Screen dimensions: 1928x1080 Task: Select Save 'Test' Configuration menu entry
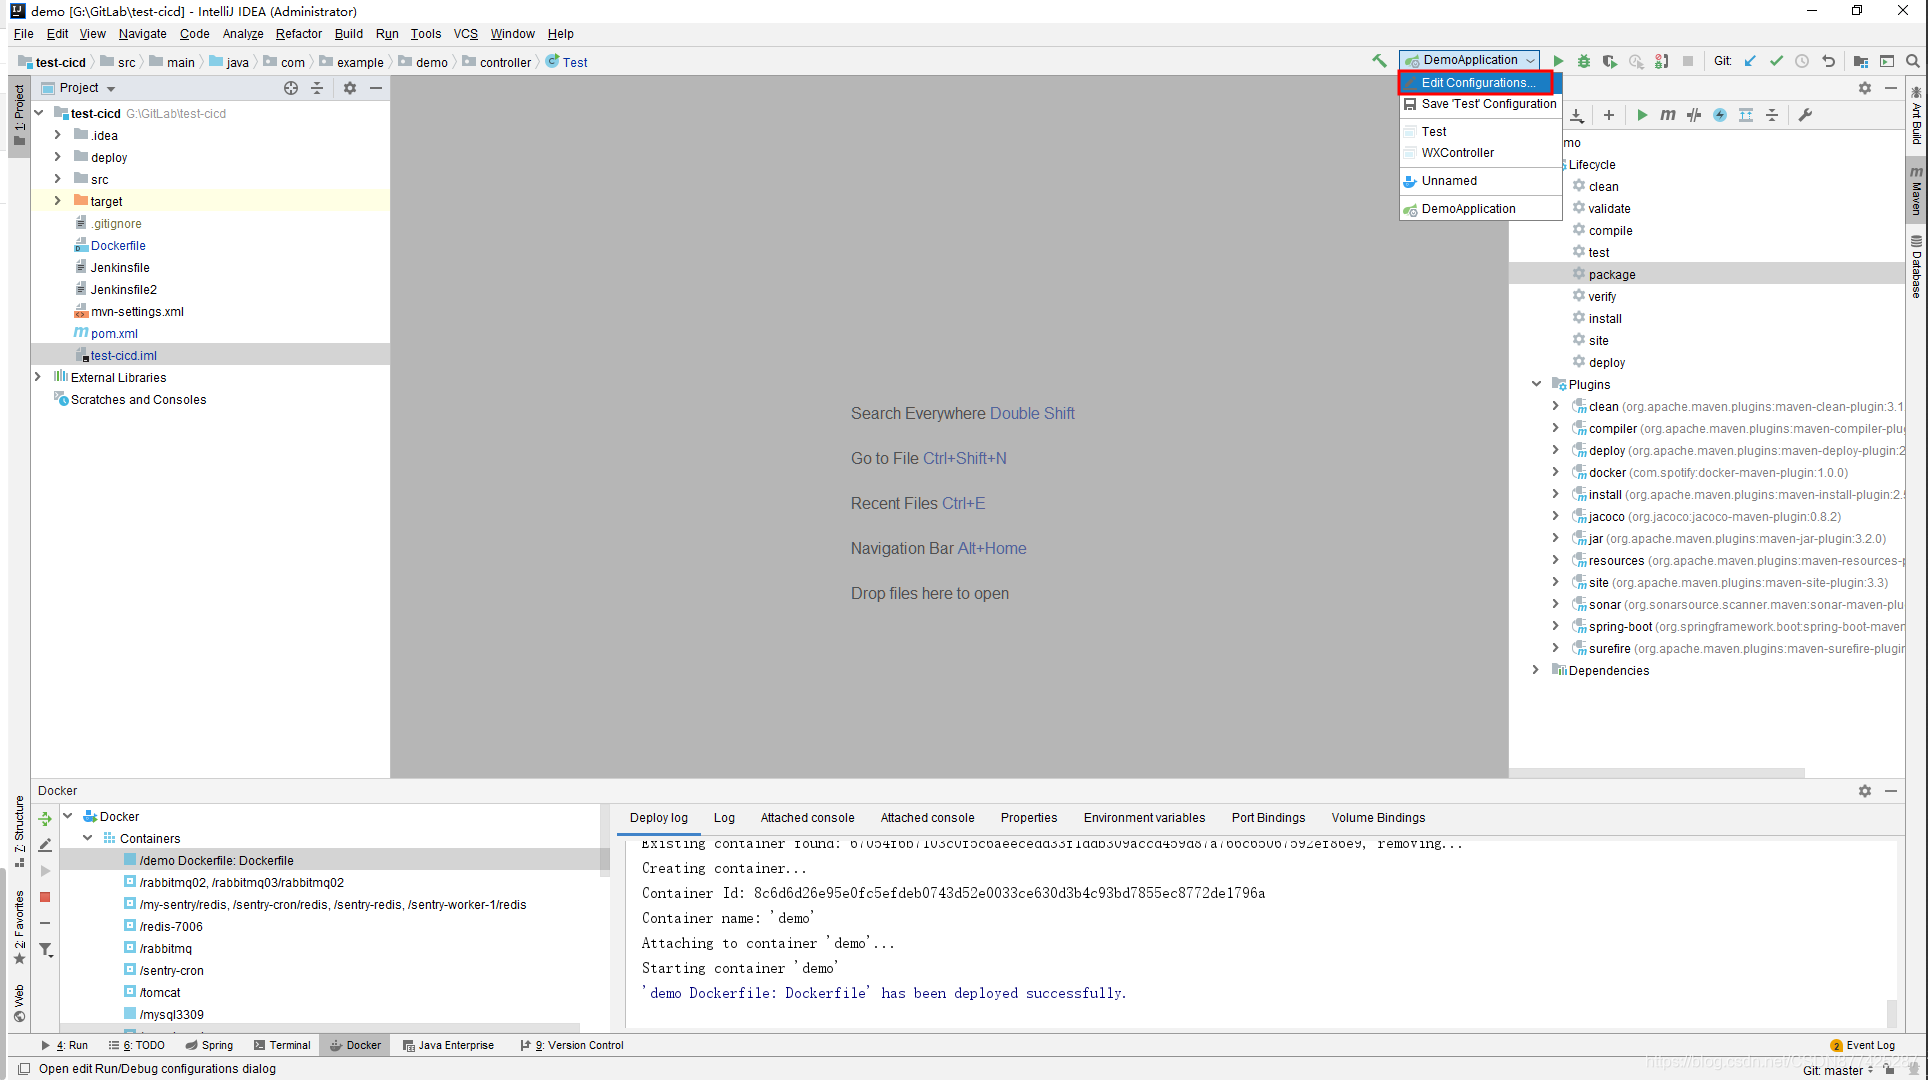(1480, 104)
